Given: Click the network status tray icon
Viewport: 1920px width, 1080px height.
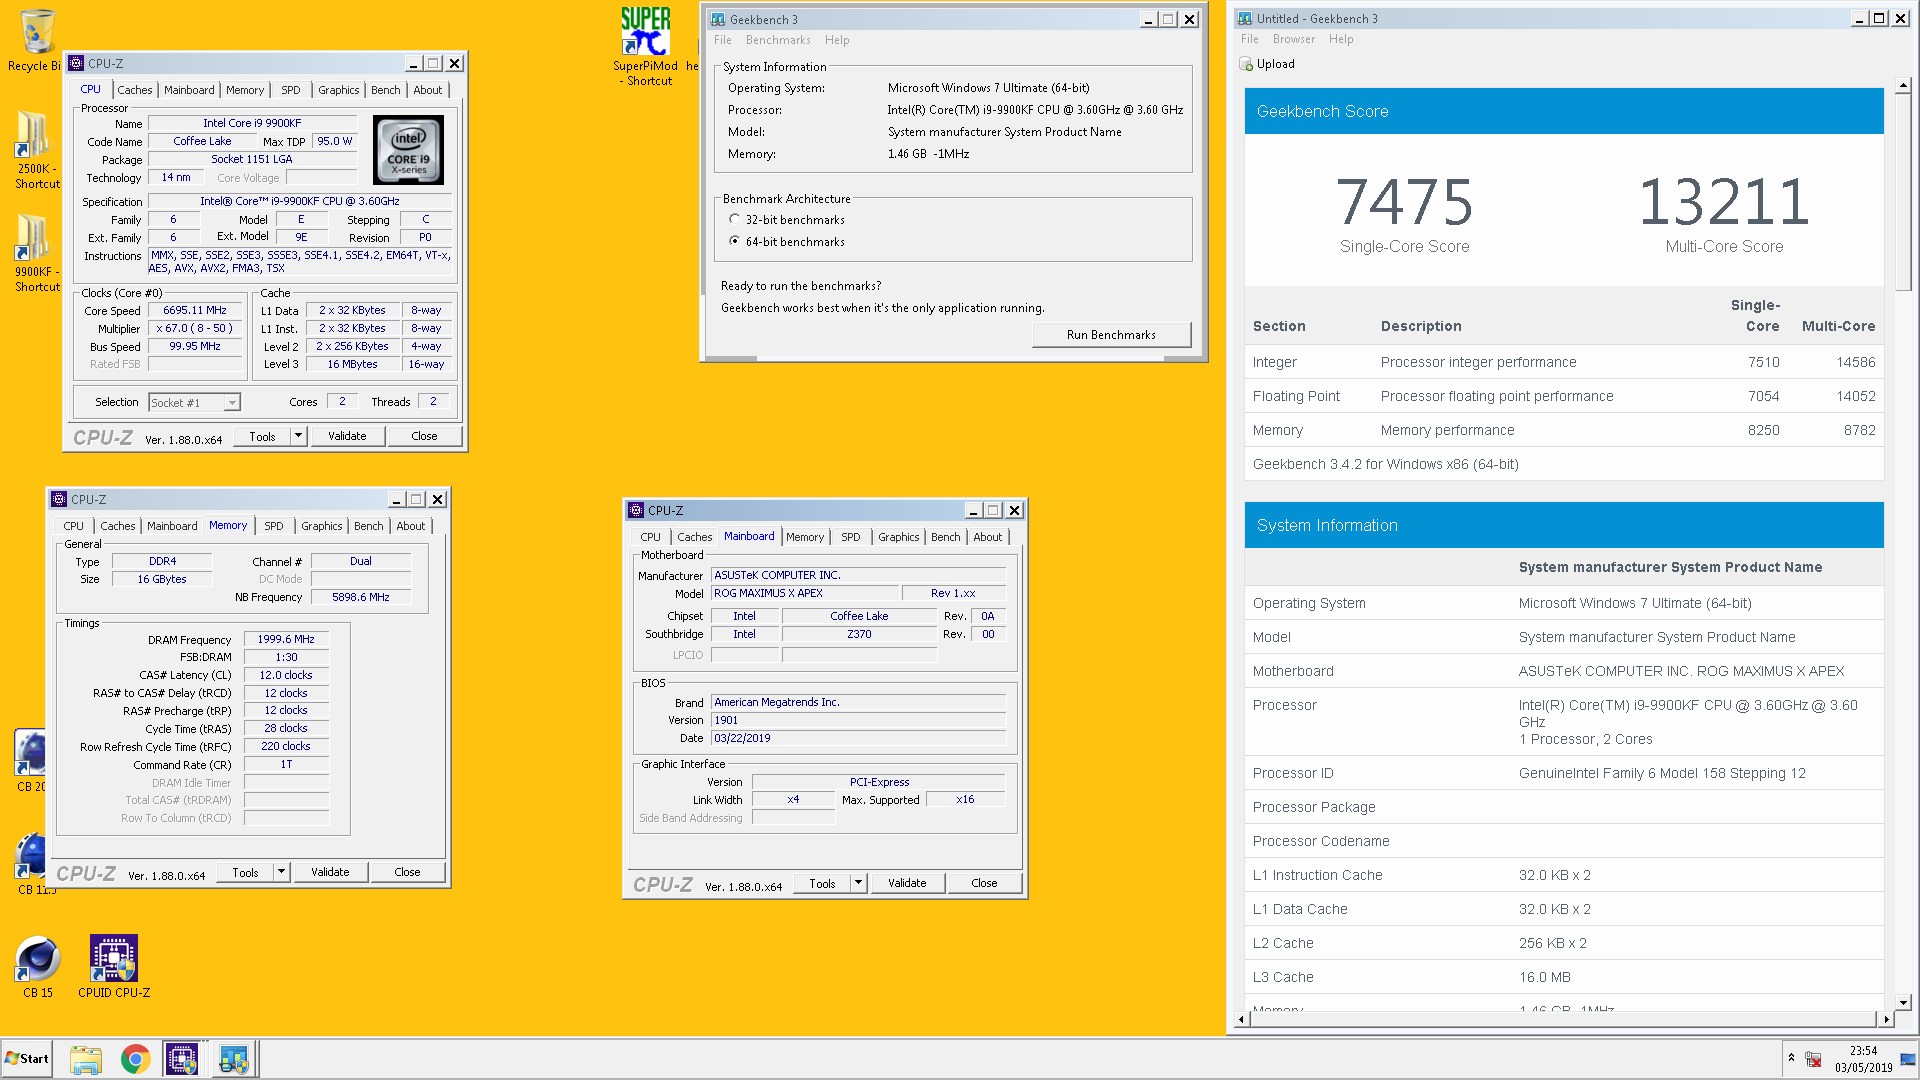Looking at the screenshot, I should point(1813,1059).
